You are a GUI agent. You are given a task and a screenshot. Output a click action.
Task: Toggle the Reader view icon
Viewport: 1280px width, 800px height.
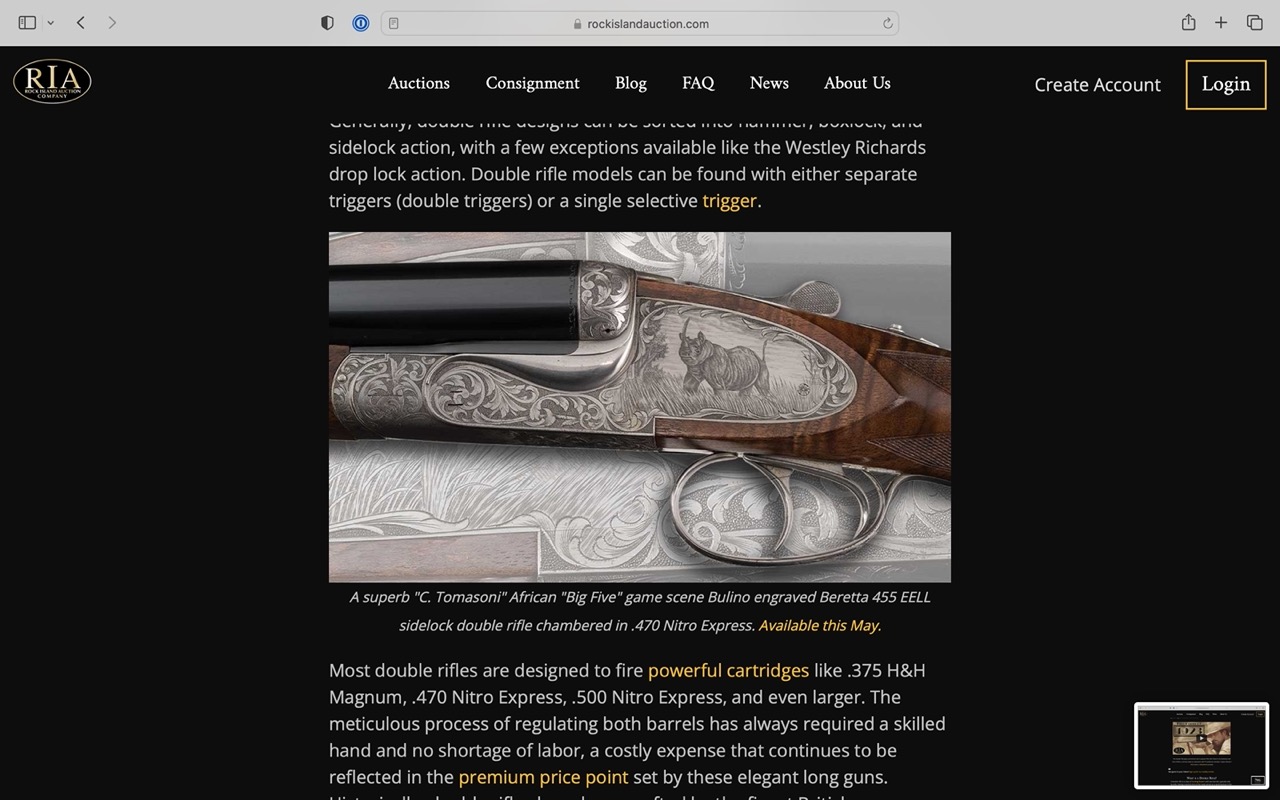coord(394,23)
